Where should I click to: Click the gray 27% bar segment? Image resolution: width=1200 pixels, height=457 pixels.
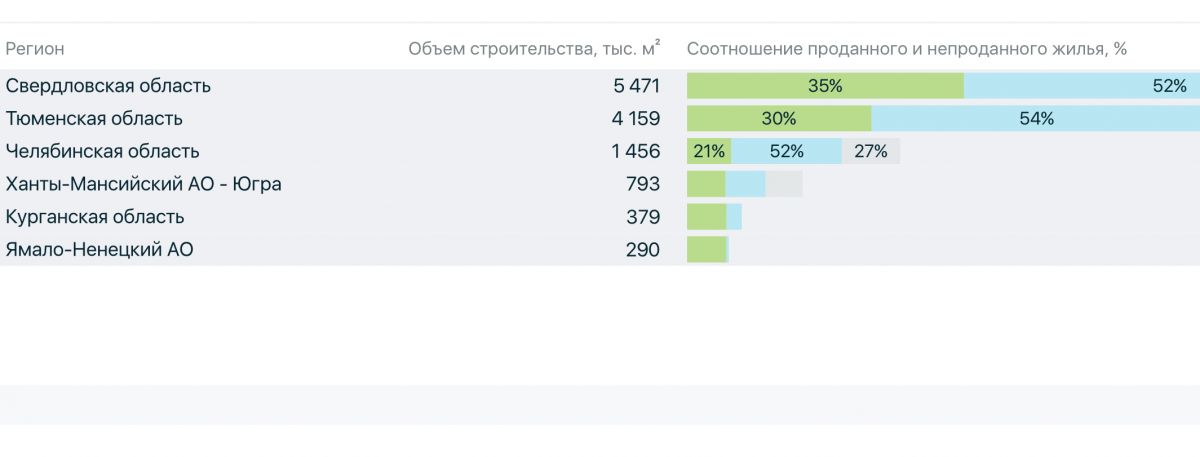(871, 152)
